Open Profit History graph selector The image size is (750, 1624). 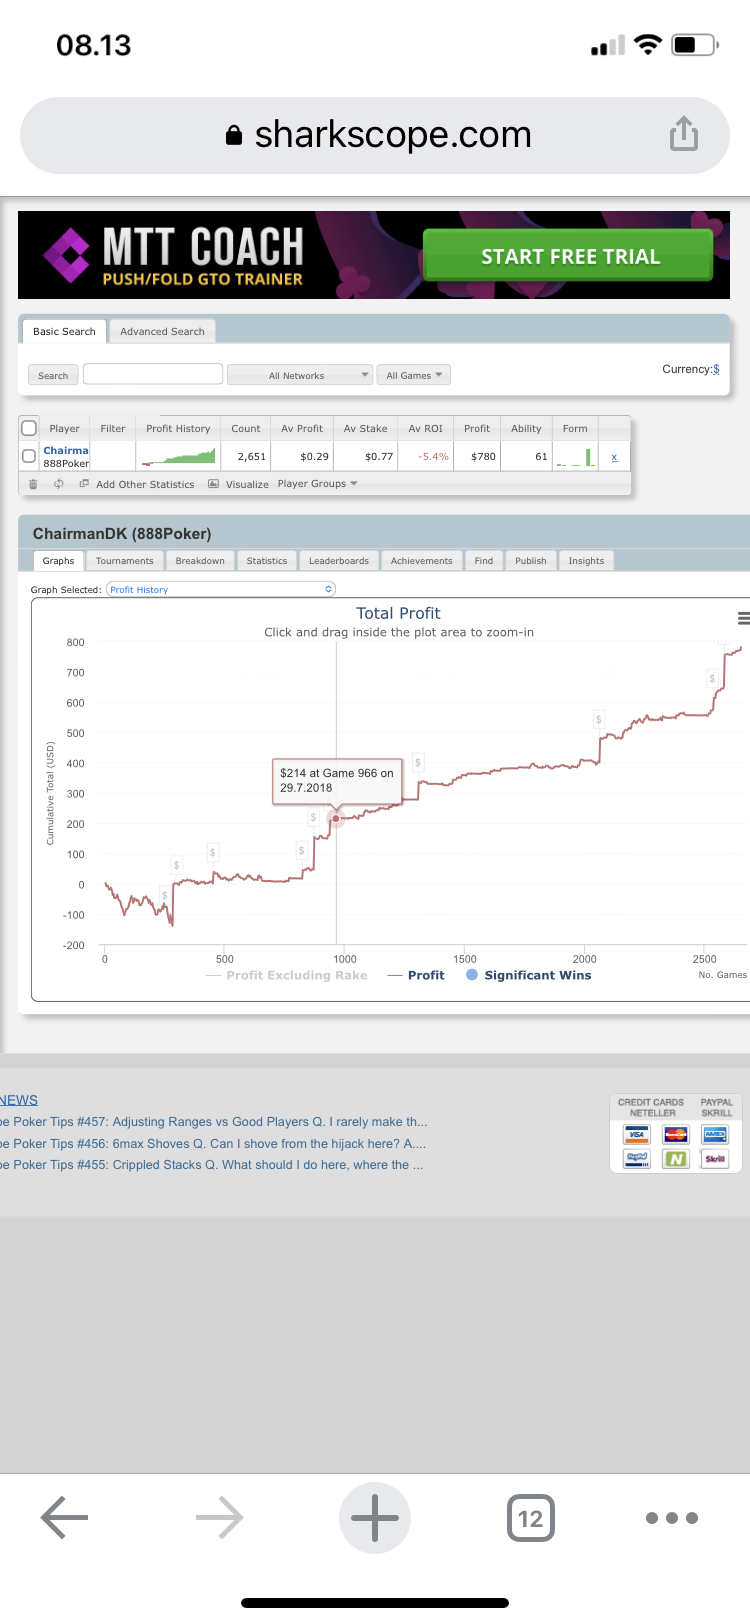click(x=221, y=590)
